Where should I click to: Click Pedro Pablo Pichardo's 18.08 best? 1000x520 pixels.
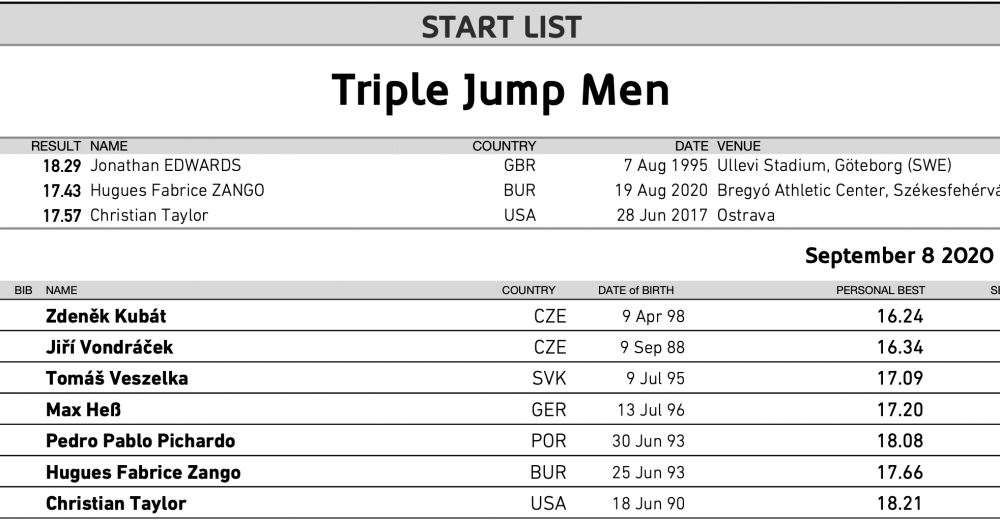900,441
